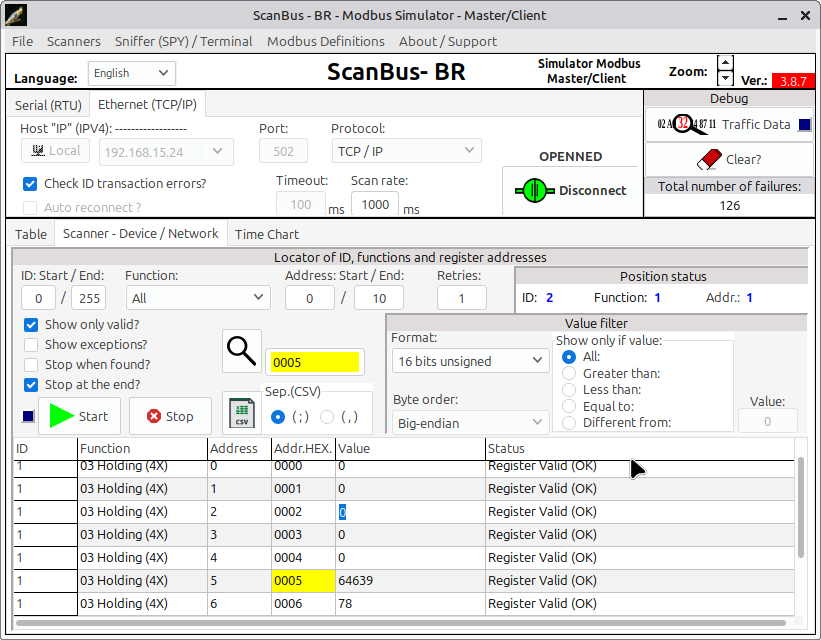
Task: Click the eraser icon beside Clear?
Action: pyautogui.click(x=709, y=159)
